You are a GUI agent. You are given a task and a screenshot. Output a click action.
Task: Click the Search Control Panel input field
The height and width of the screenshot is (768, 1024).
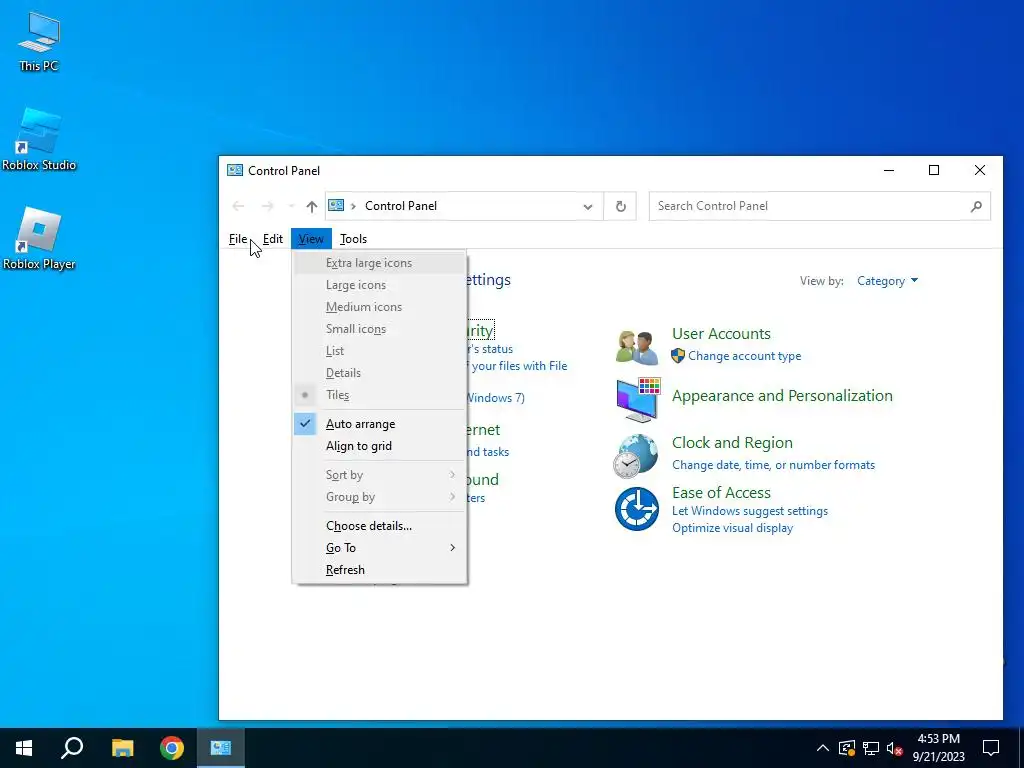coord(820,206)
